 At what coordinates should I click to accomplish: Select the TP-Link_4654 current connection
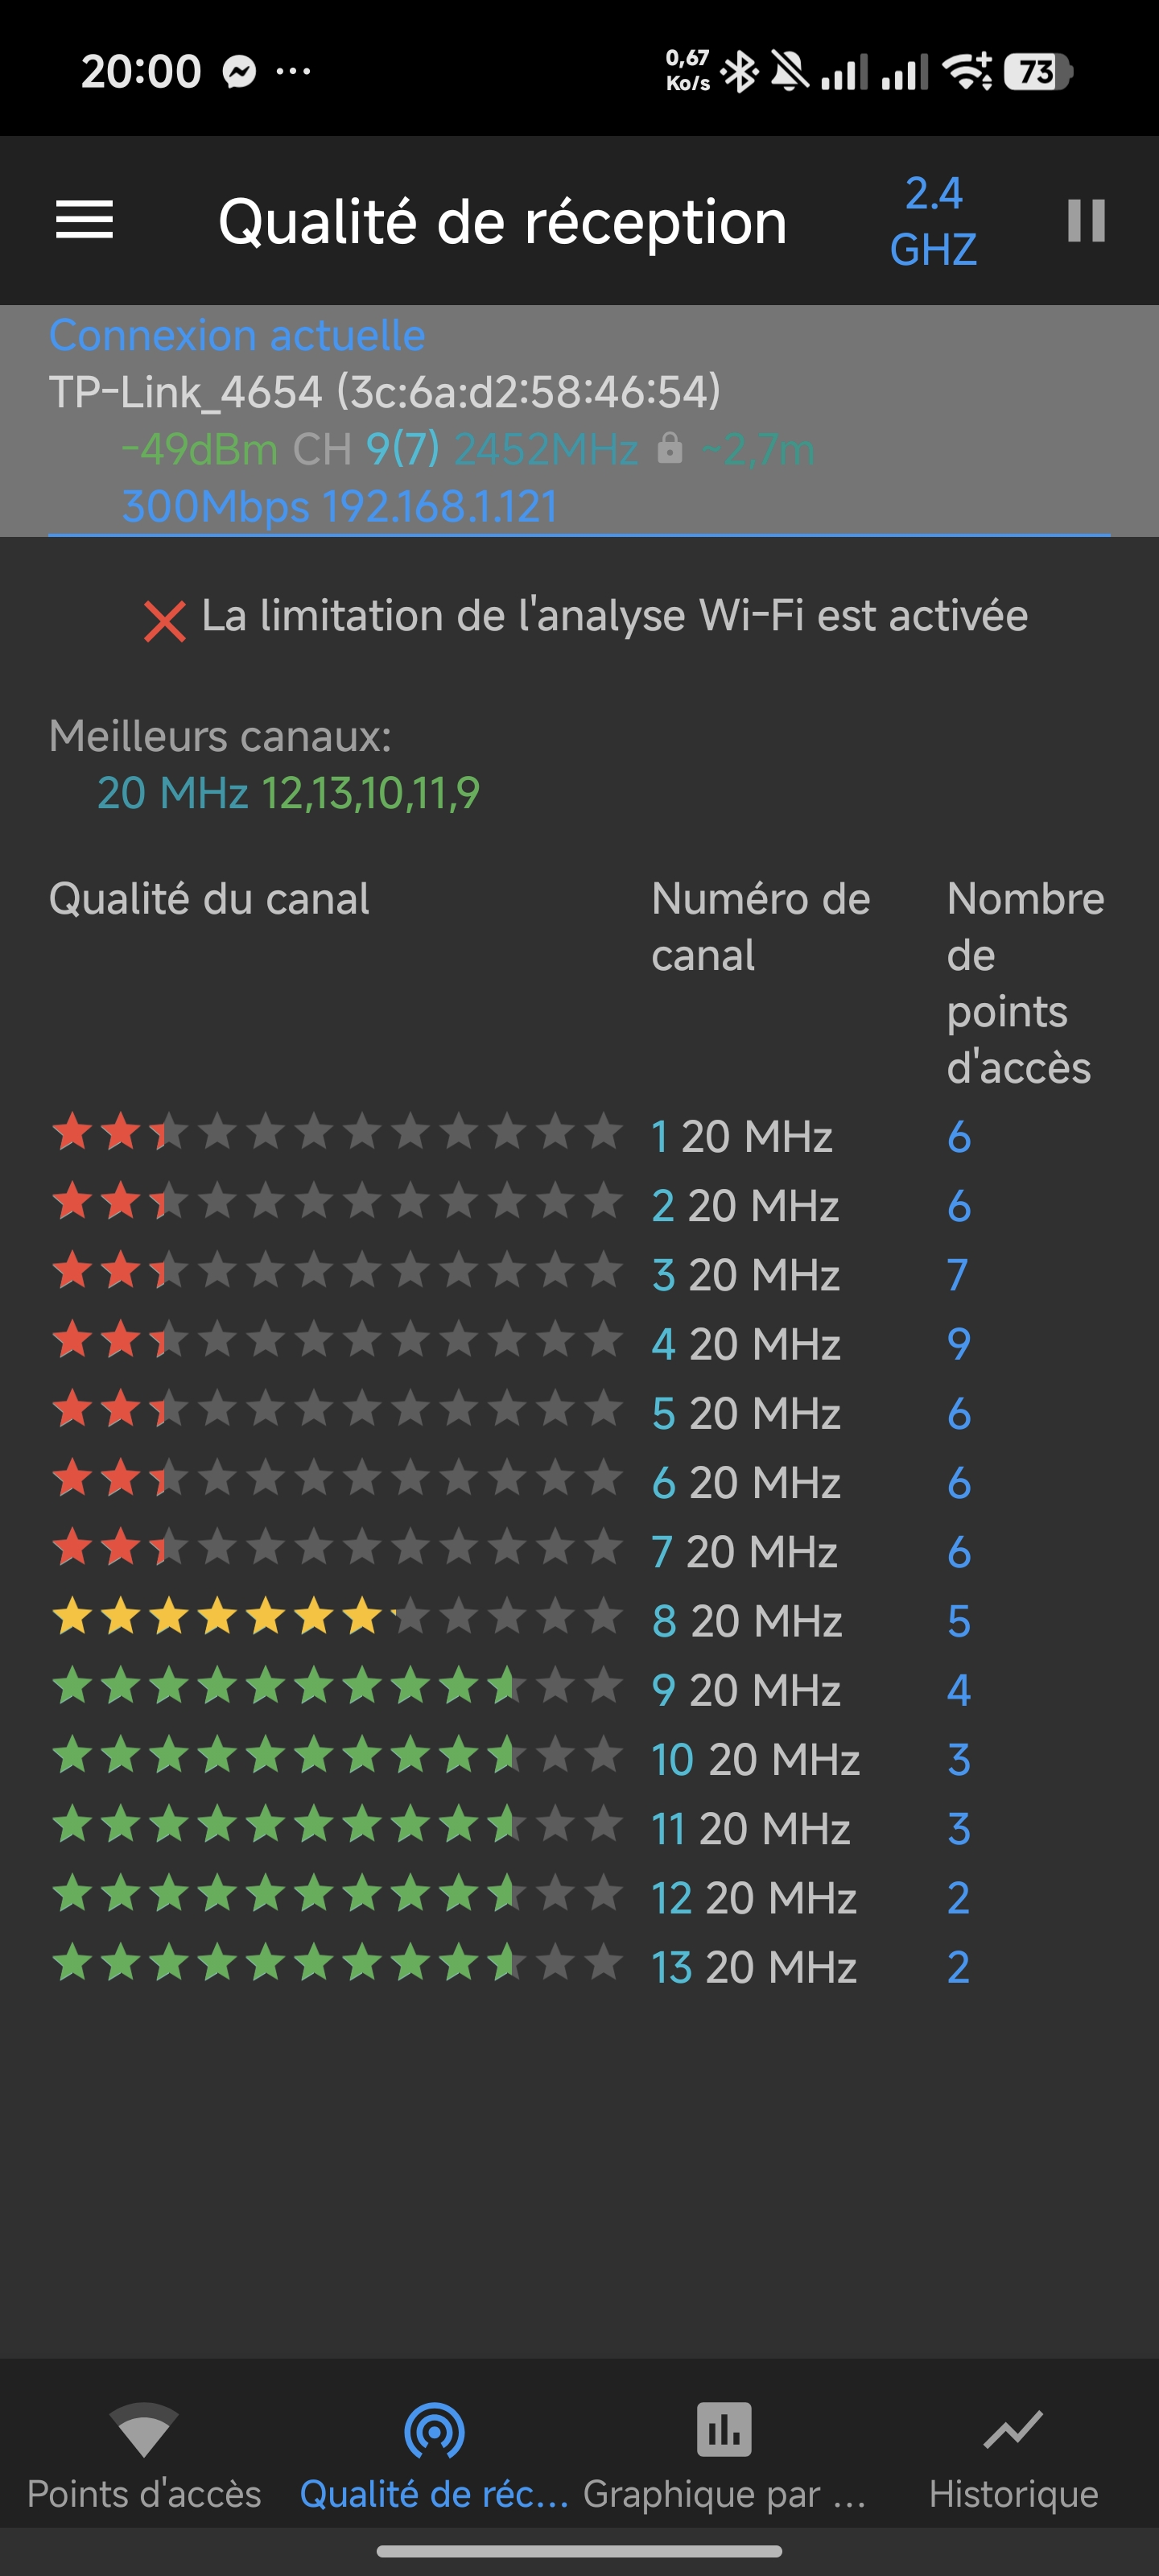pyautogui.click(x=385, y=392)
